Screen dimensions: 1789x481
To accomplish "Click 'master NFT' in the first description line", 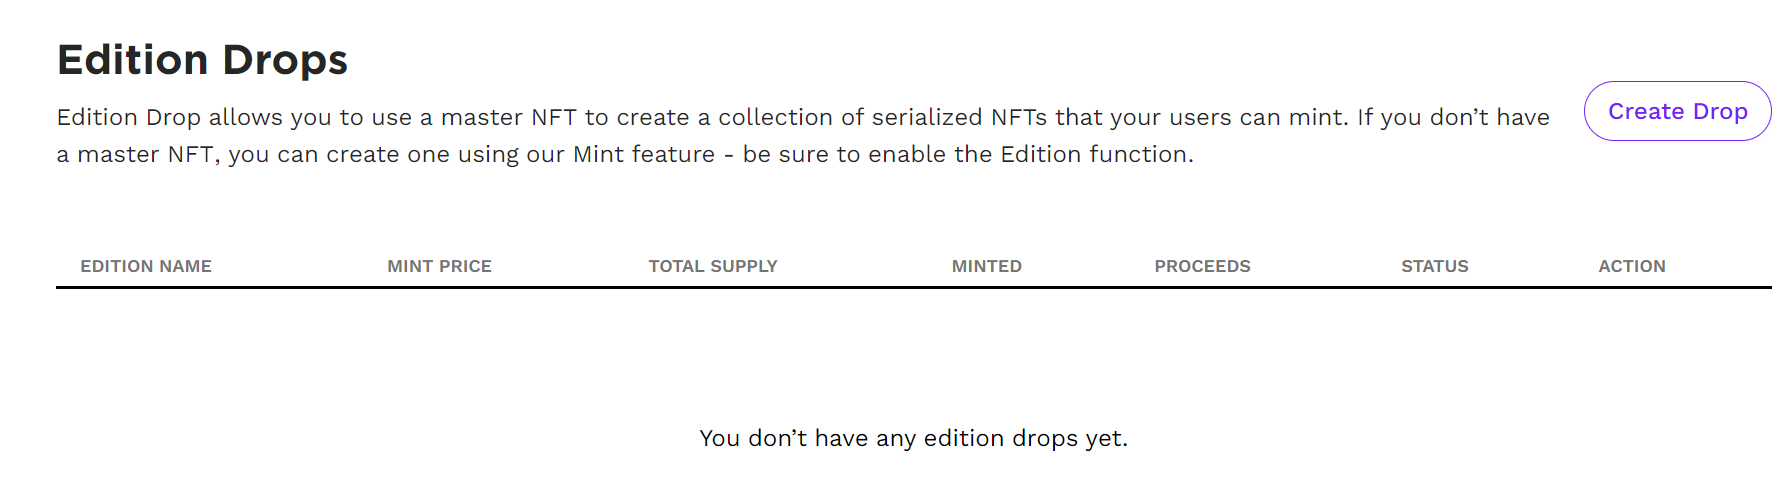I will point(508,118).
